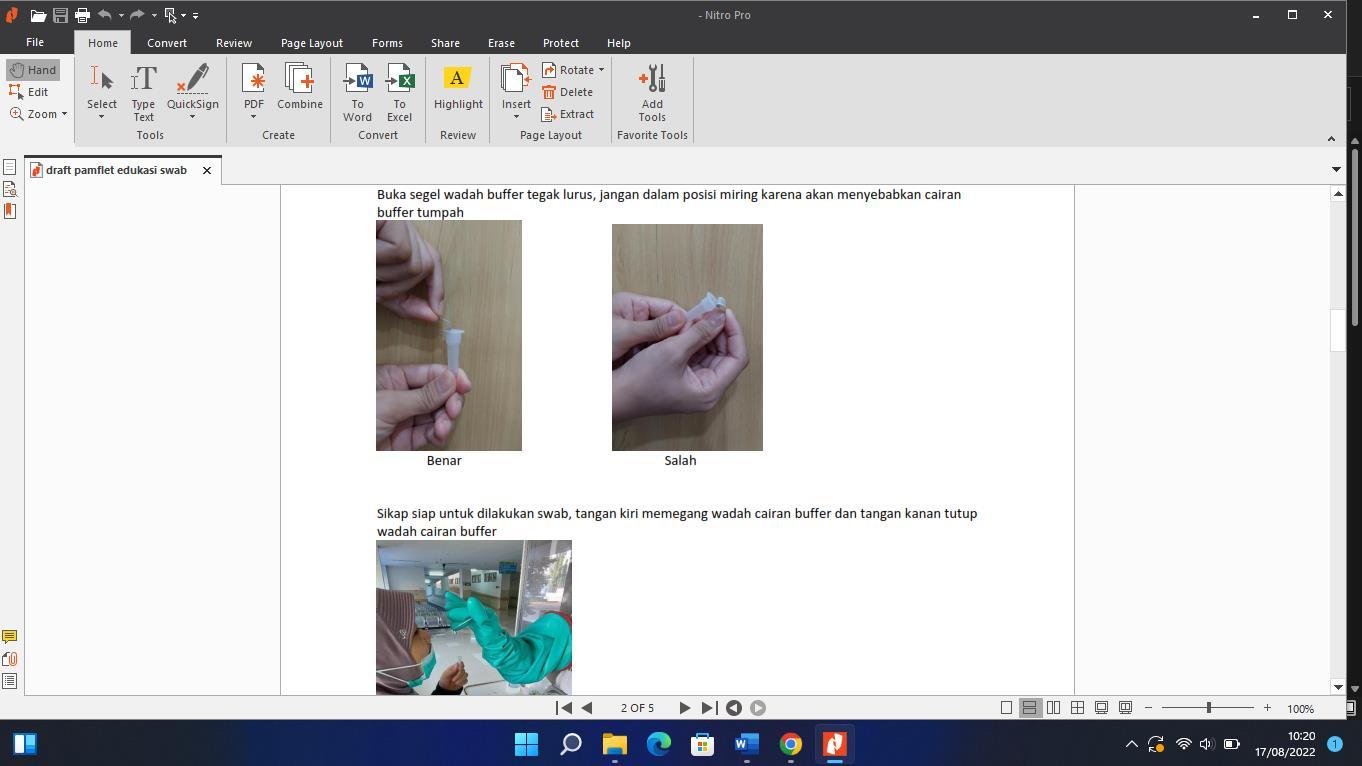Open the Pages pane in the left sidebar
The image size is (1362, 766).
click(x=10, y=167)
